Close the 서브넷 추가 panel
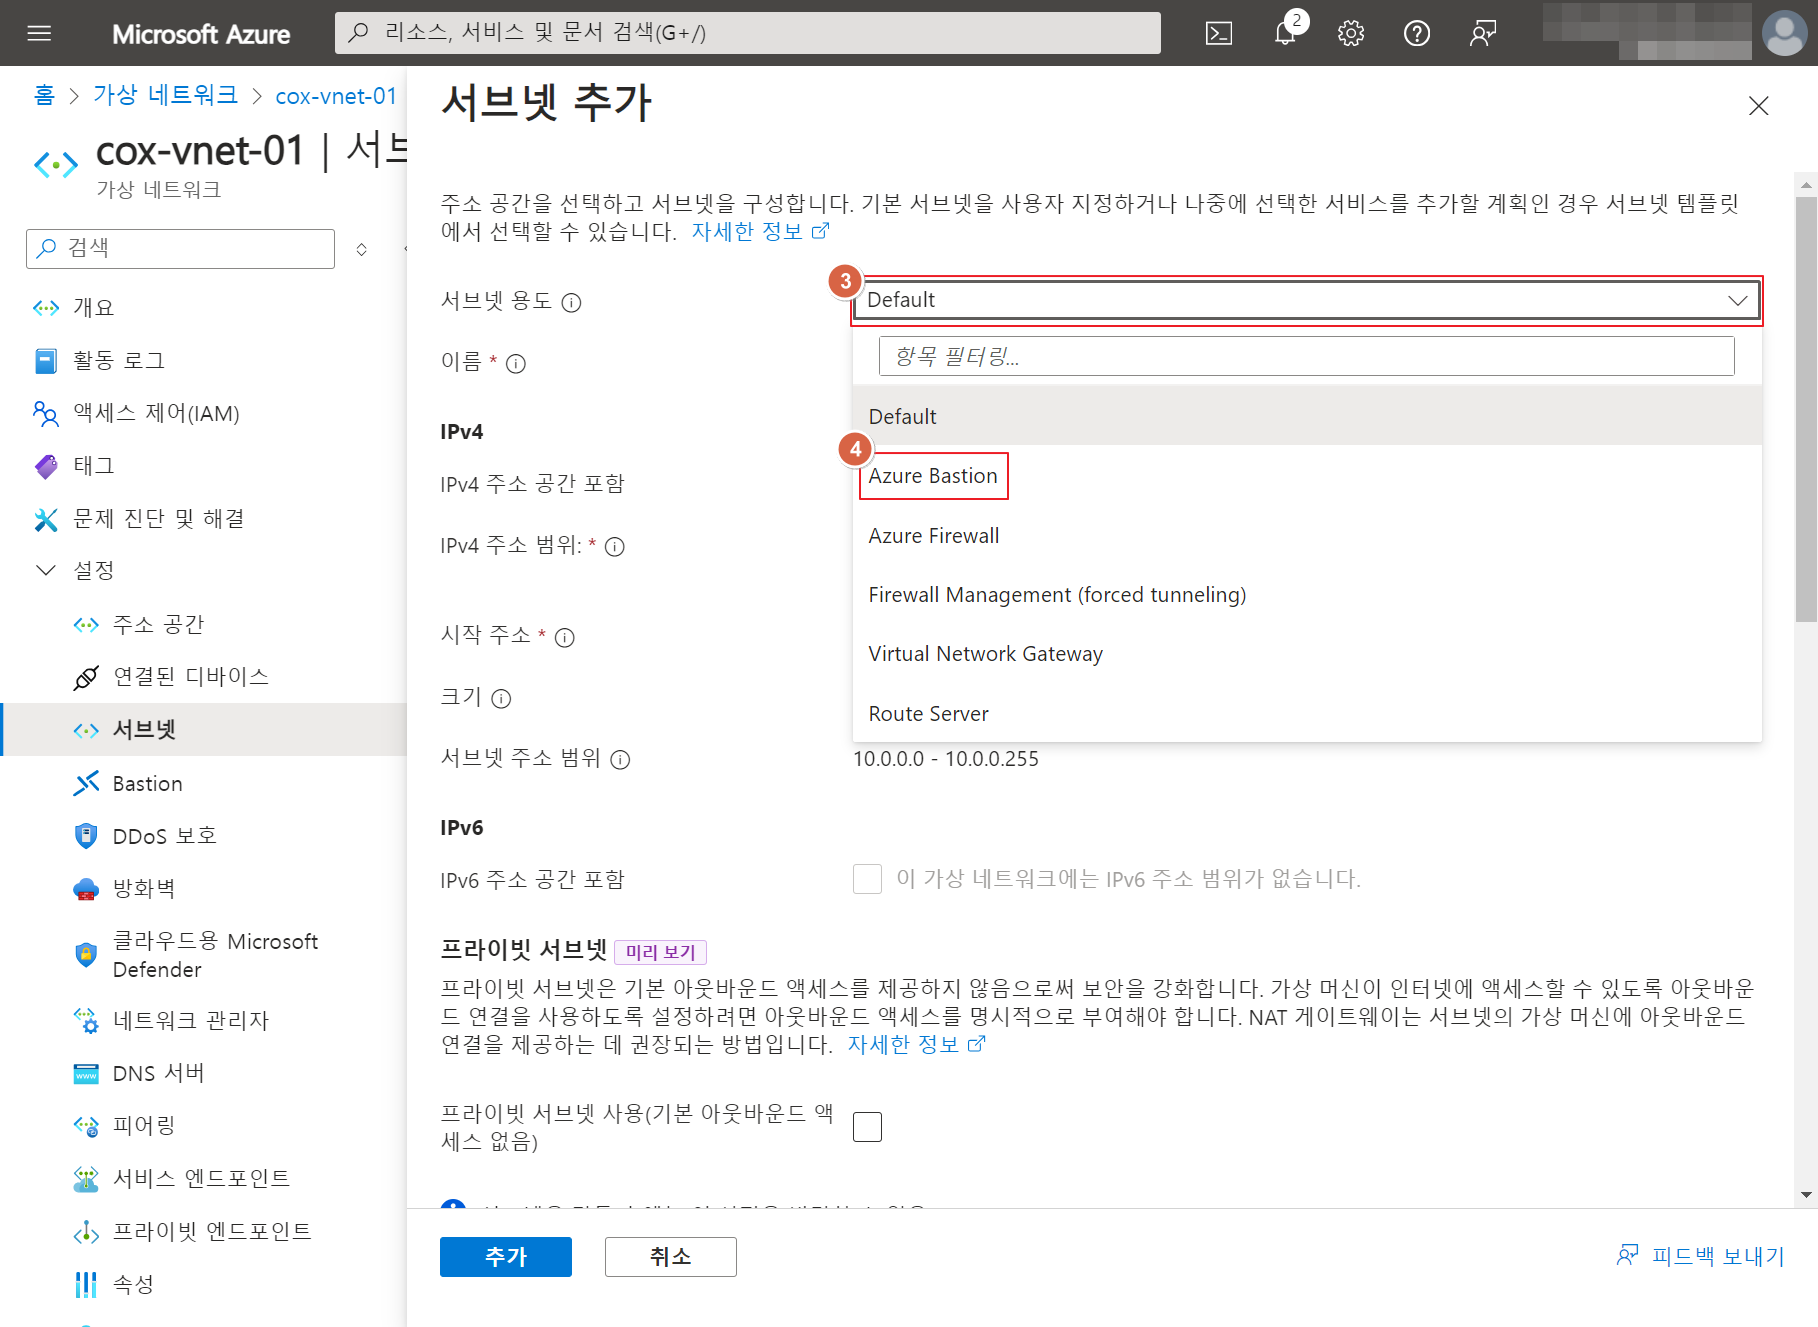Screen dimensions: 1818x1327 point(1759,106)
